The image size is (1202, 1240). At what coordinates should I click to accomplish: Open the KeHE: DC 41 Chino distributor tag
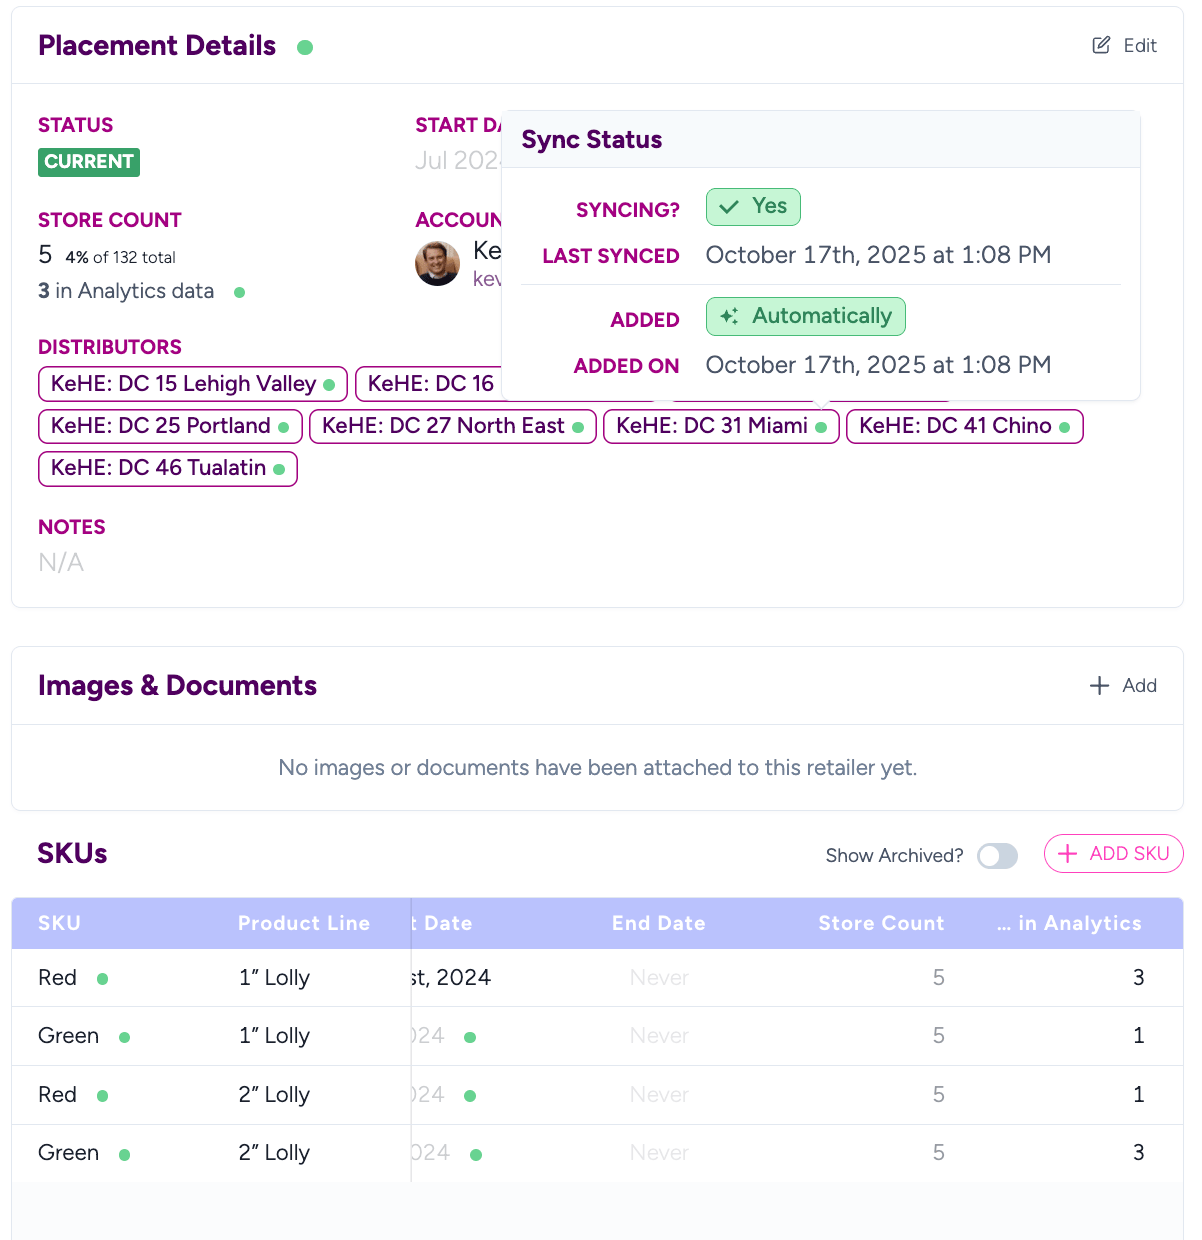[x=955, y=426]
